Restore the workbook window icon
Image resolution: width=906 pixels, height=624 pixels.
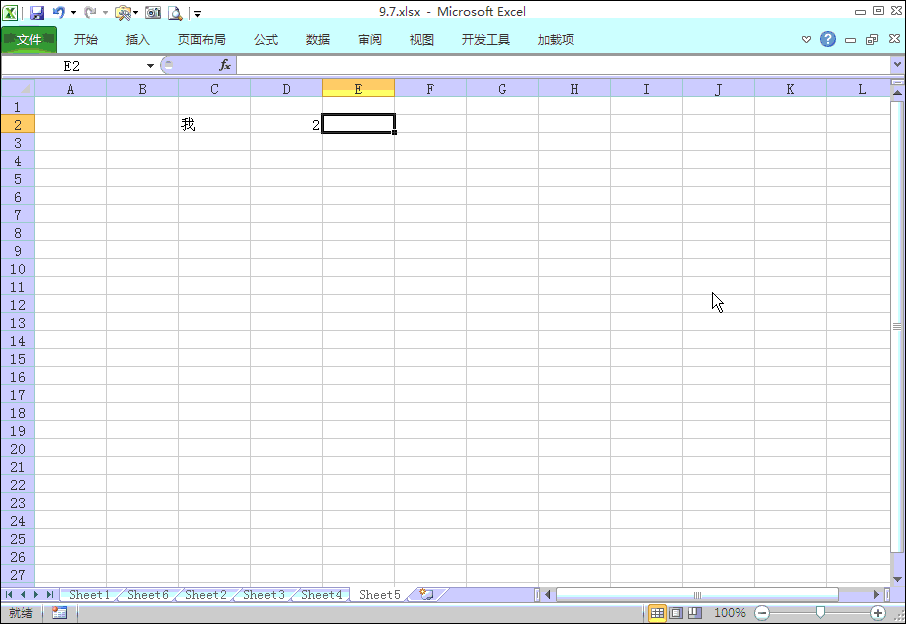click(x=872, y=39)
